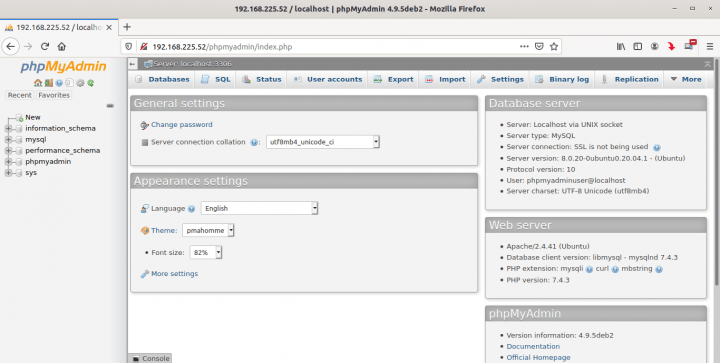Open MySQL documentation page icon in sidebar

coord(69,83)
